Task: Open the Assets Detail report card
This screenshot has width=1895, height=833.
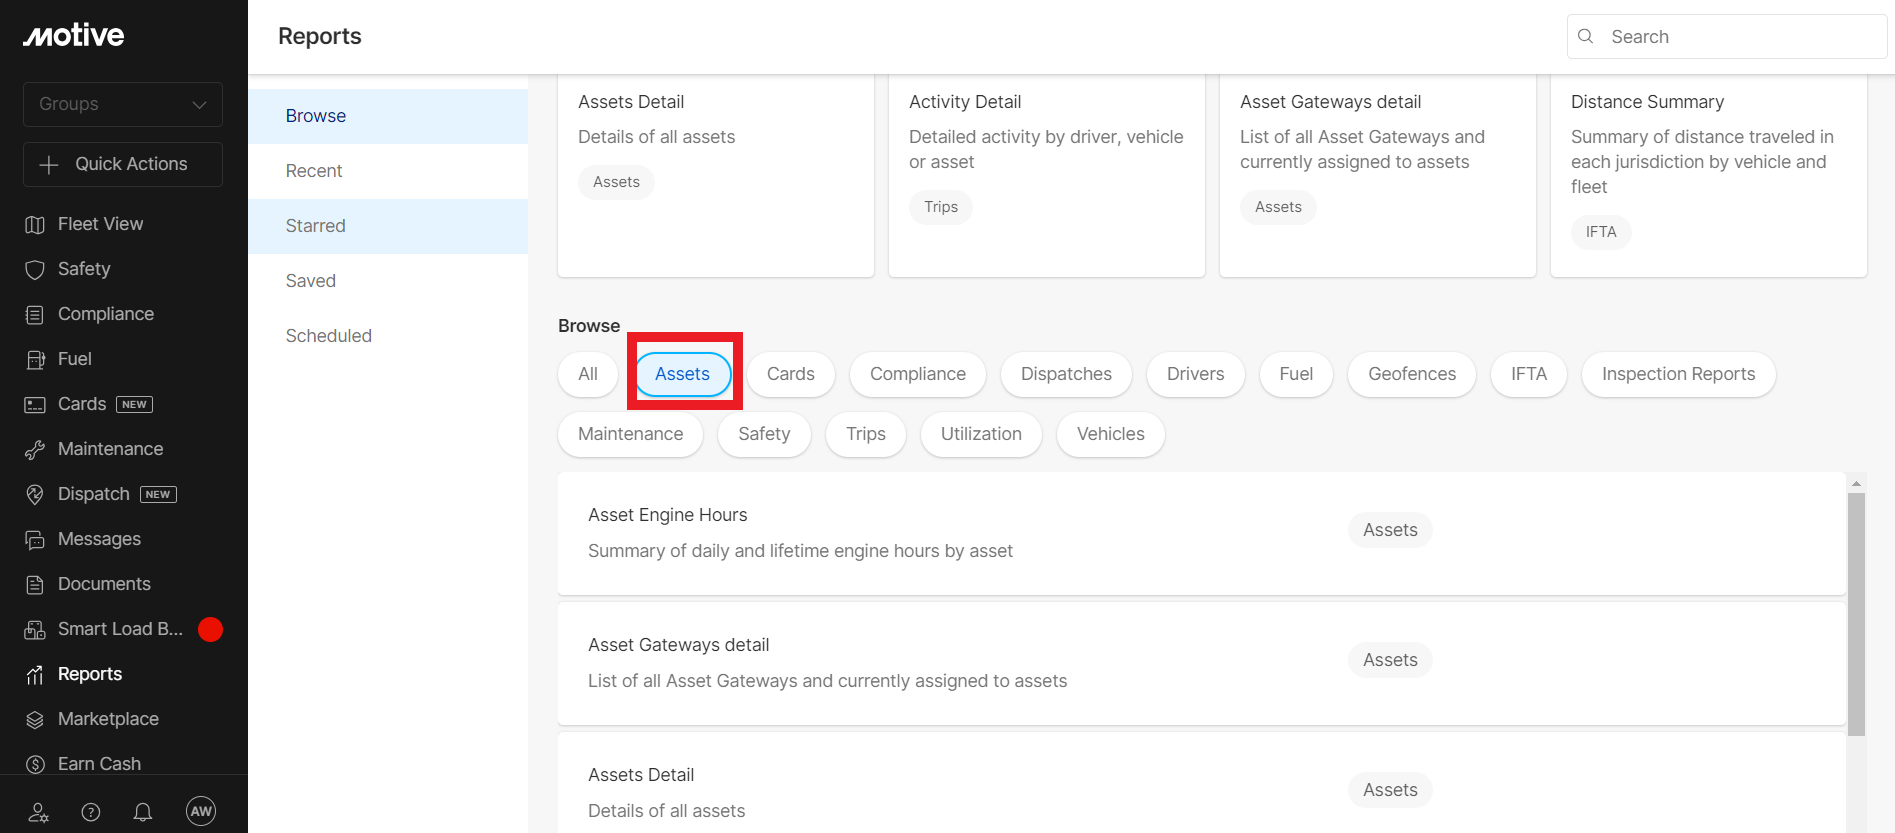Action: [716, 175]
